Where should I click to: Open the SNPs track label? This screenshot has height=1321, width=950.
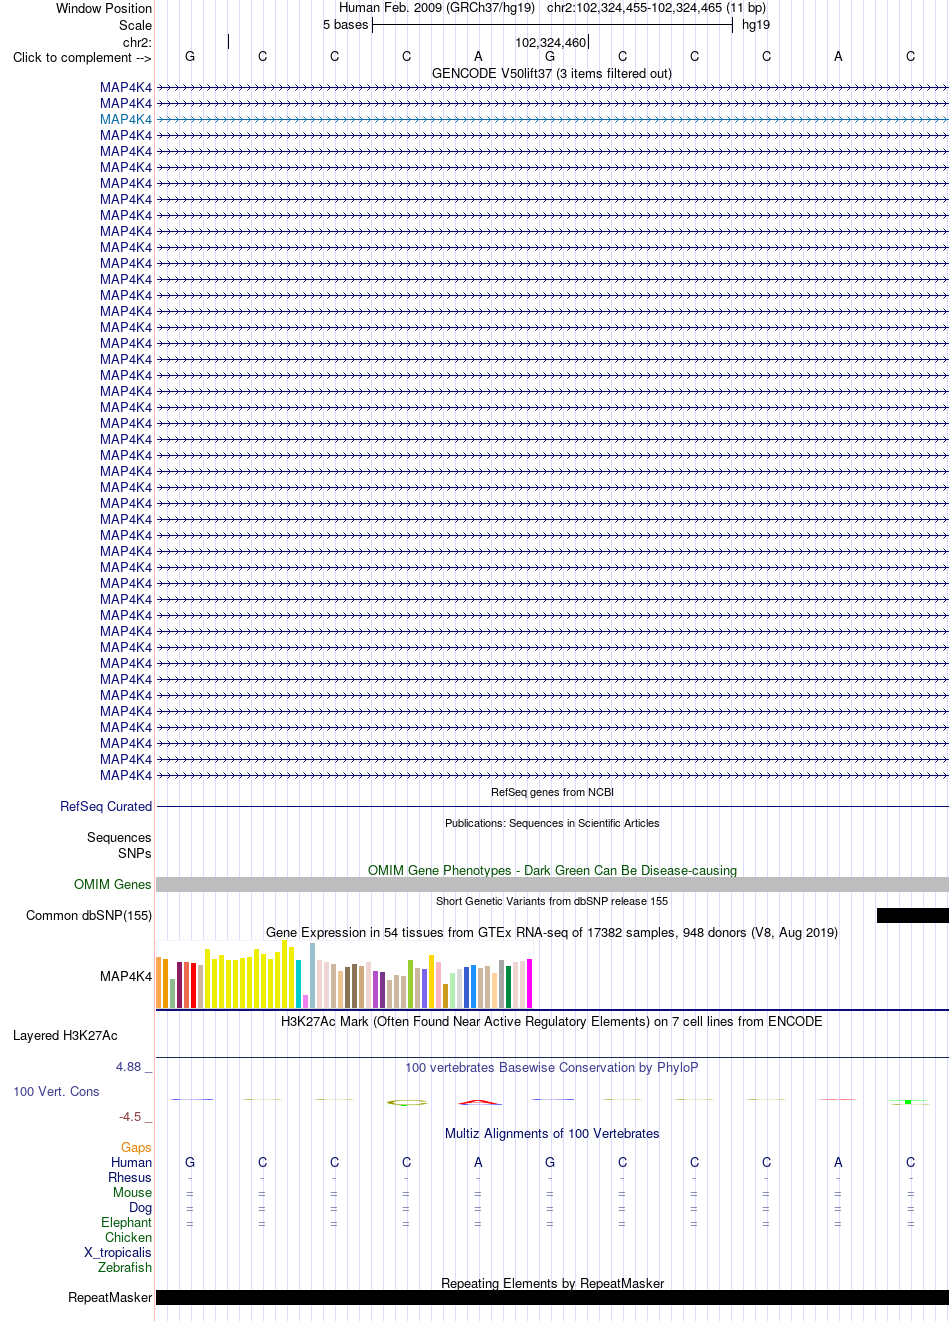tap(134, 853)
